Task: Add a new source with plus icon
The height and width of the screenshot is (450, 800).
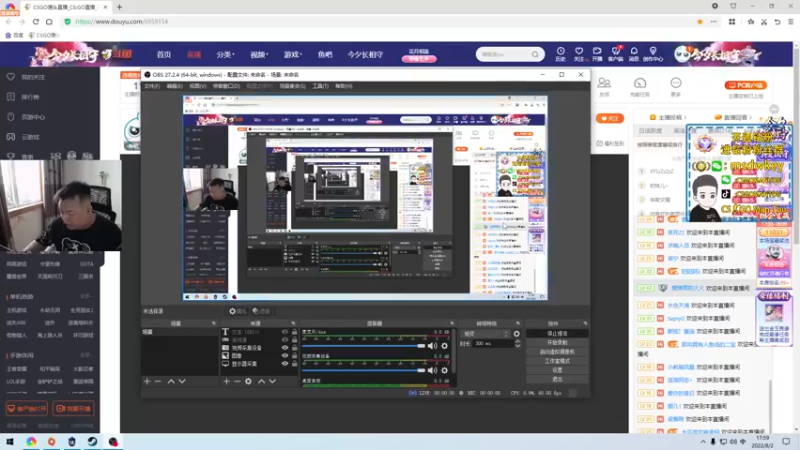Action: pyautogui.click(x=226, y=381)
